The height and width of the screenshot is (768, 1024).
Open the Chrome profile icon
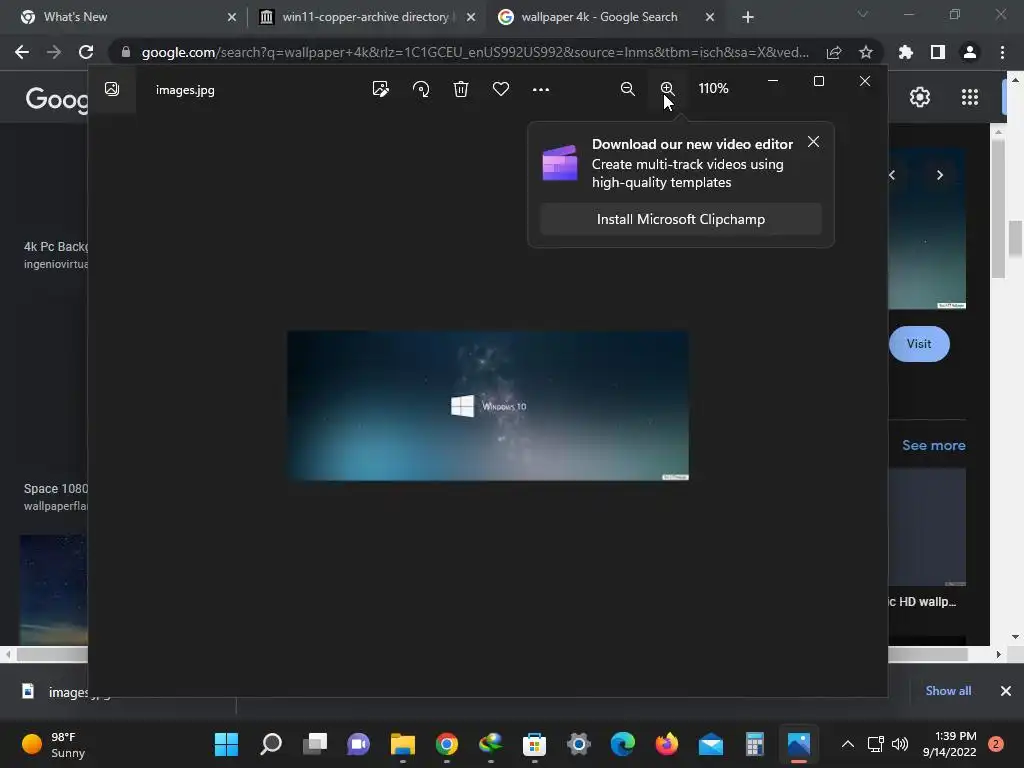[970, 52]
